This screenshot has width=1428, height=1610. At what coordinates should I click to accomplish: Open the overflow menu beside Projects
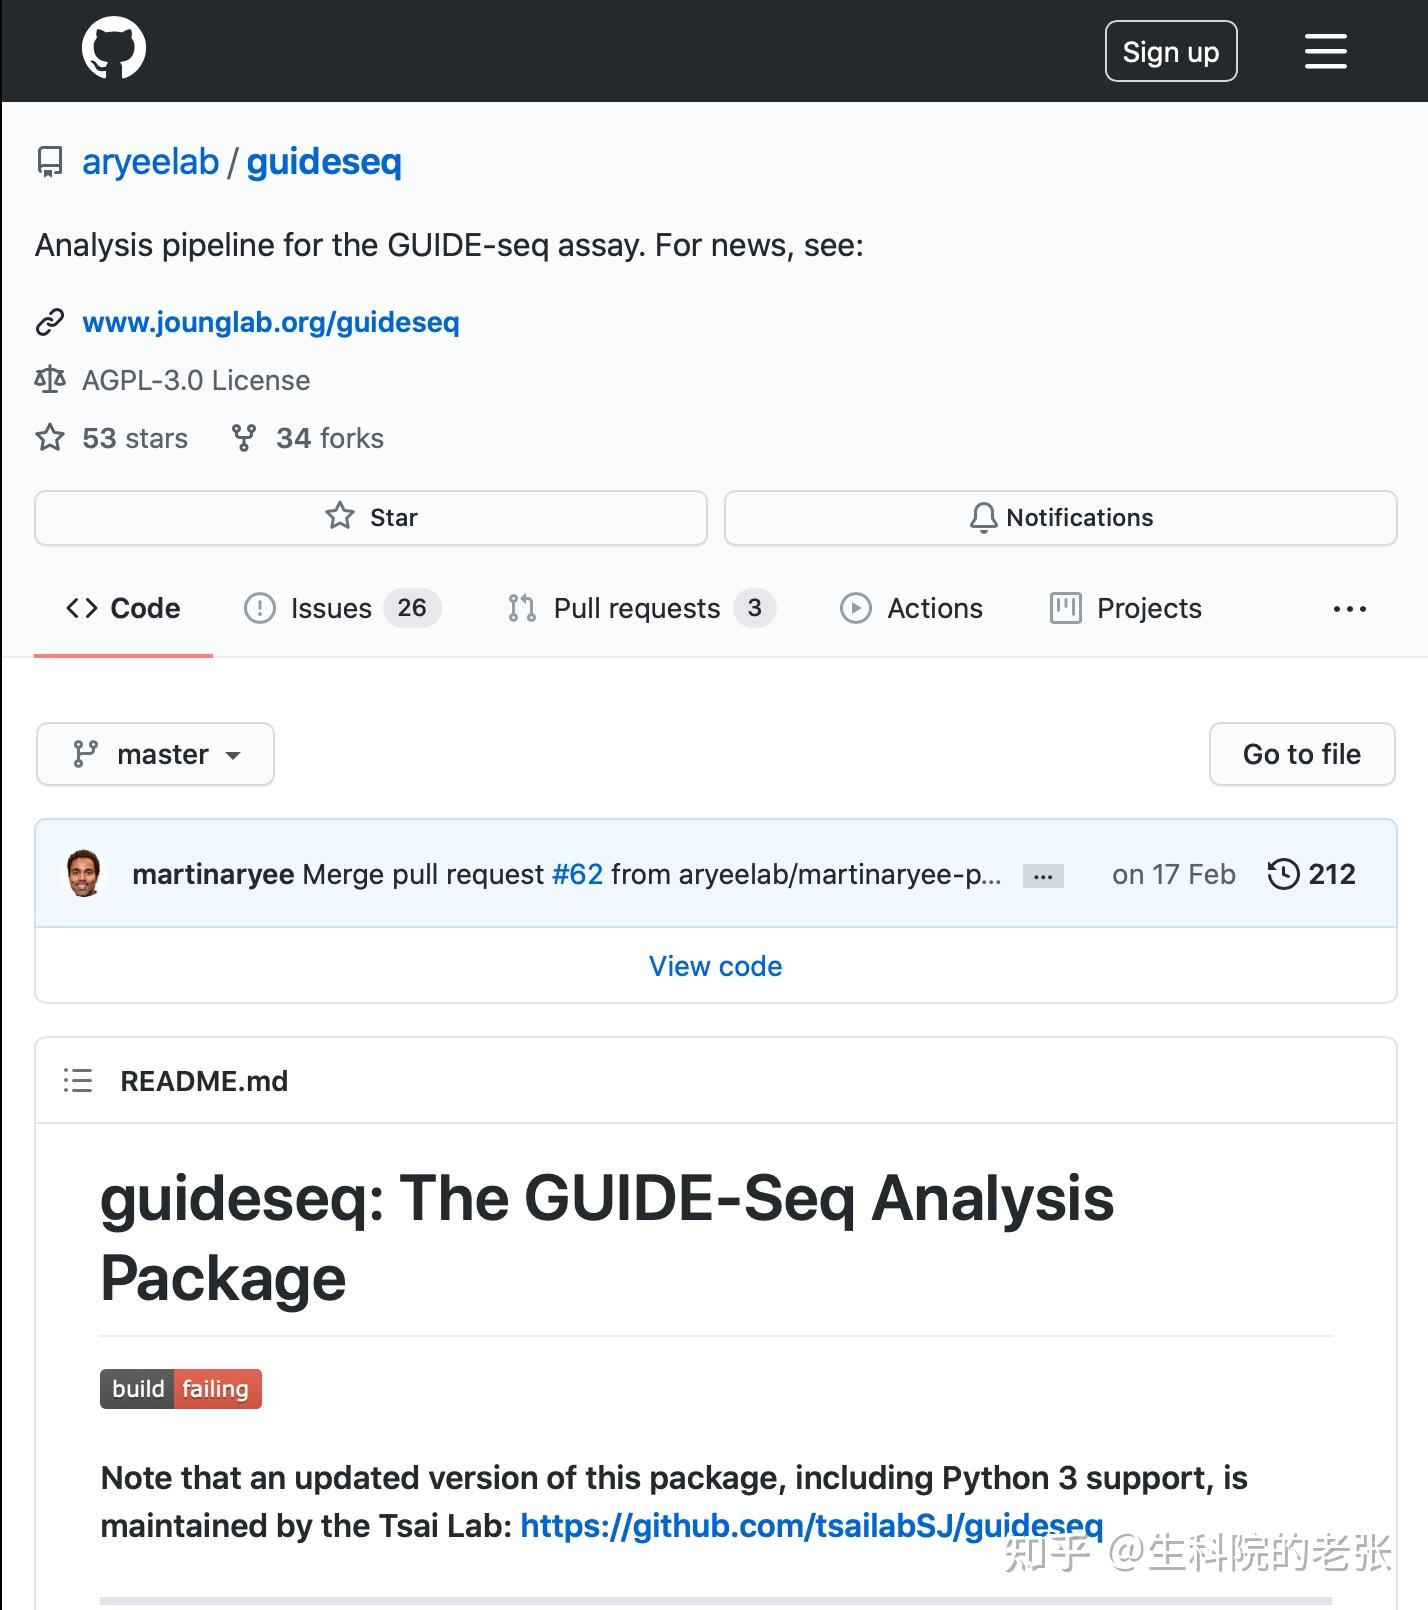pyautogui.click(x=1349, y=608)
